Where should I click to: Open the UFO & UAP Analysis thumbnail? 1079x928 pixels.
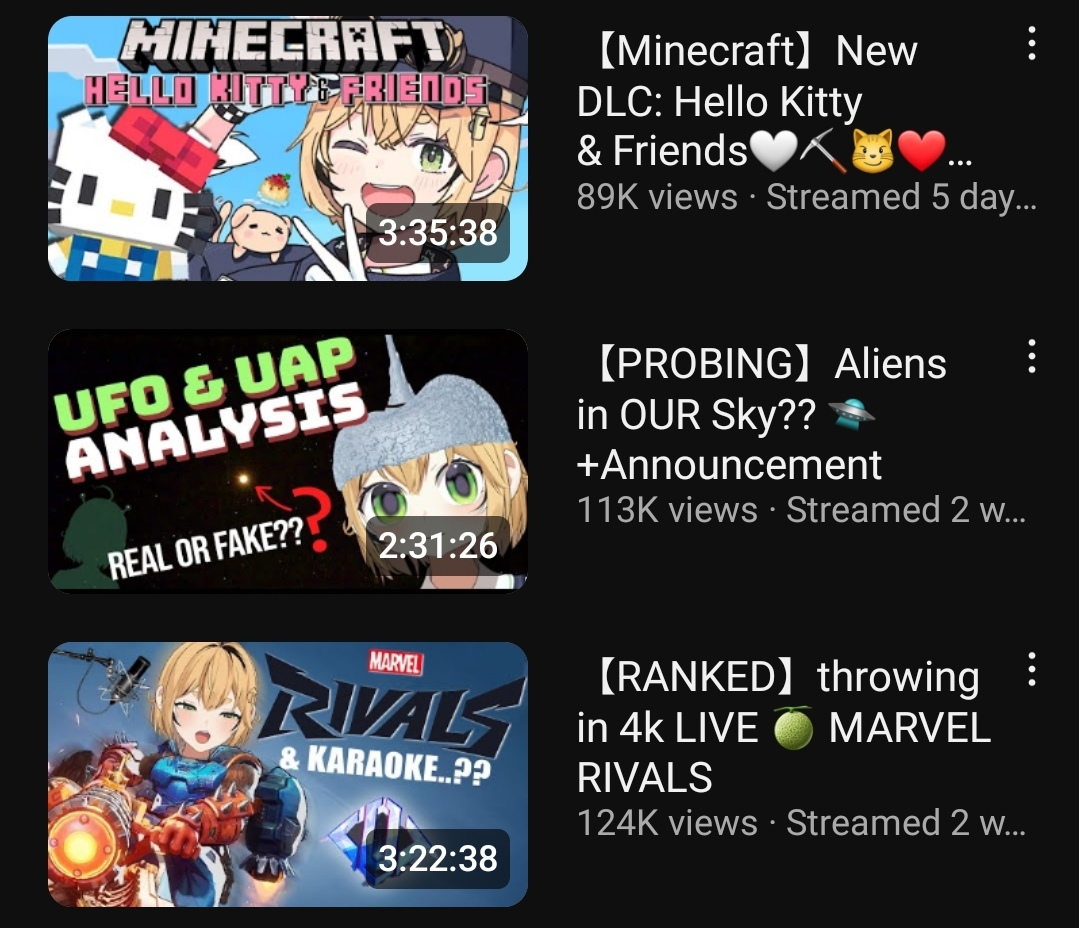click(288, 461)
